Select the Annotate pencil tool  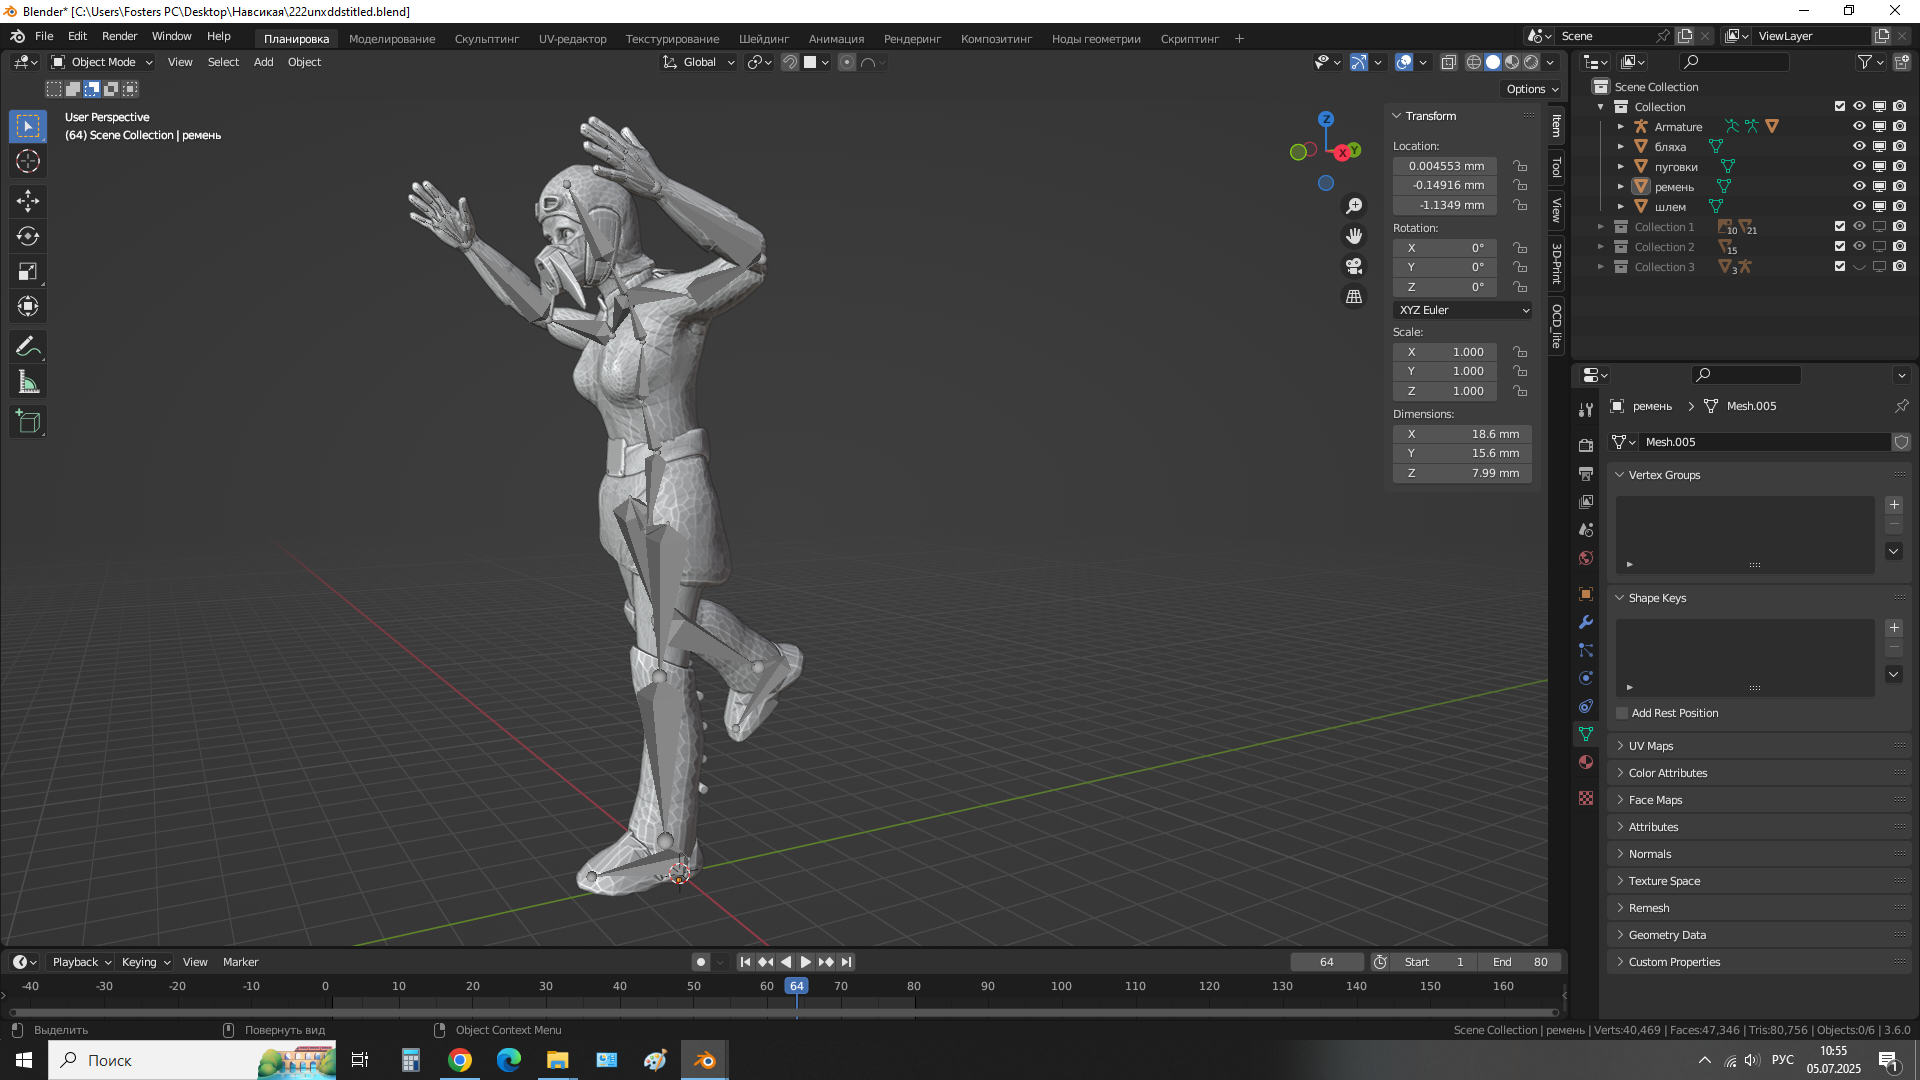[x=28, y=347]
